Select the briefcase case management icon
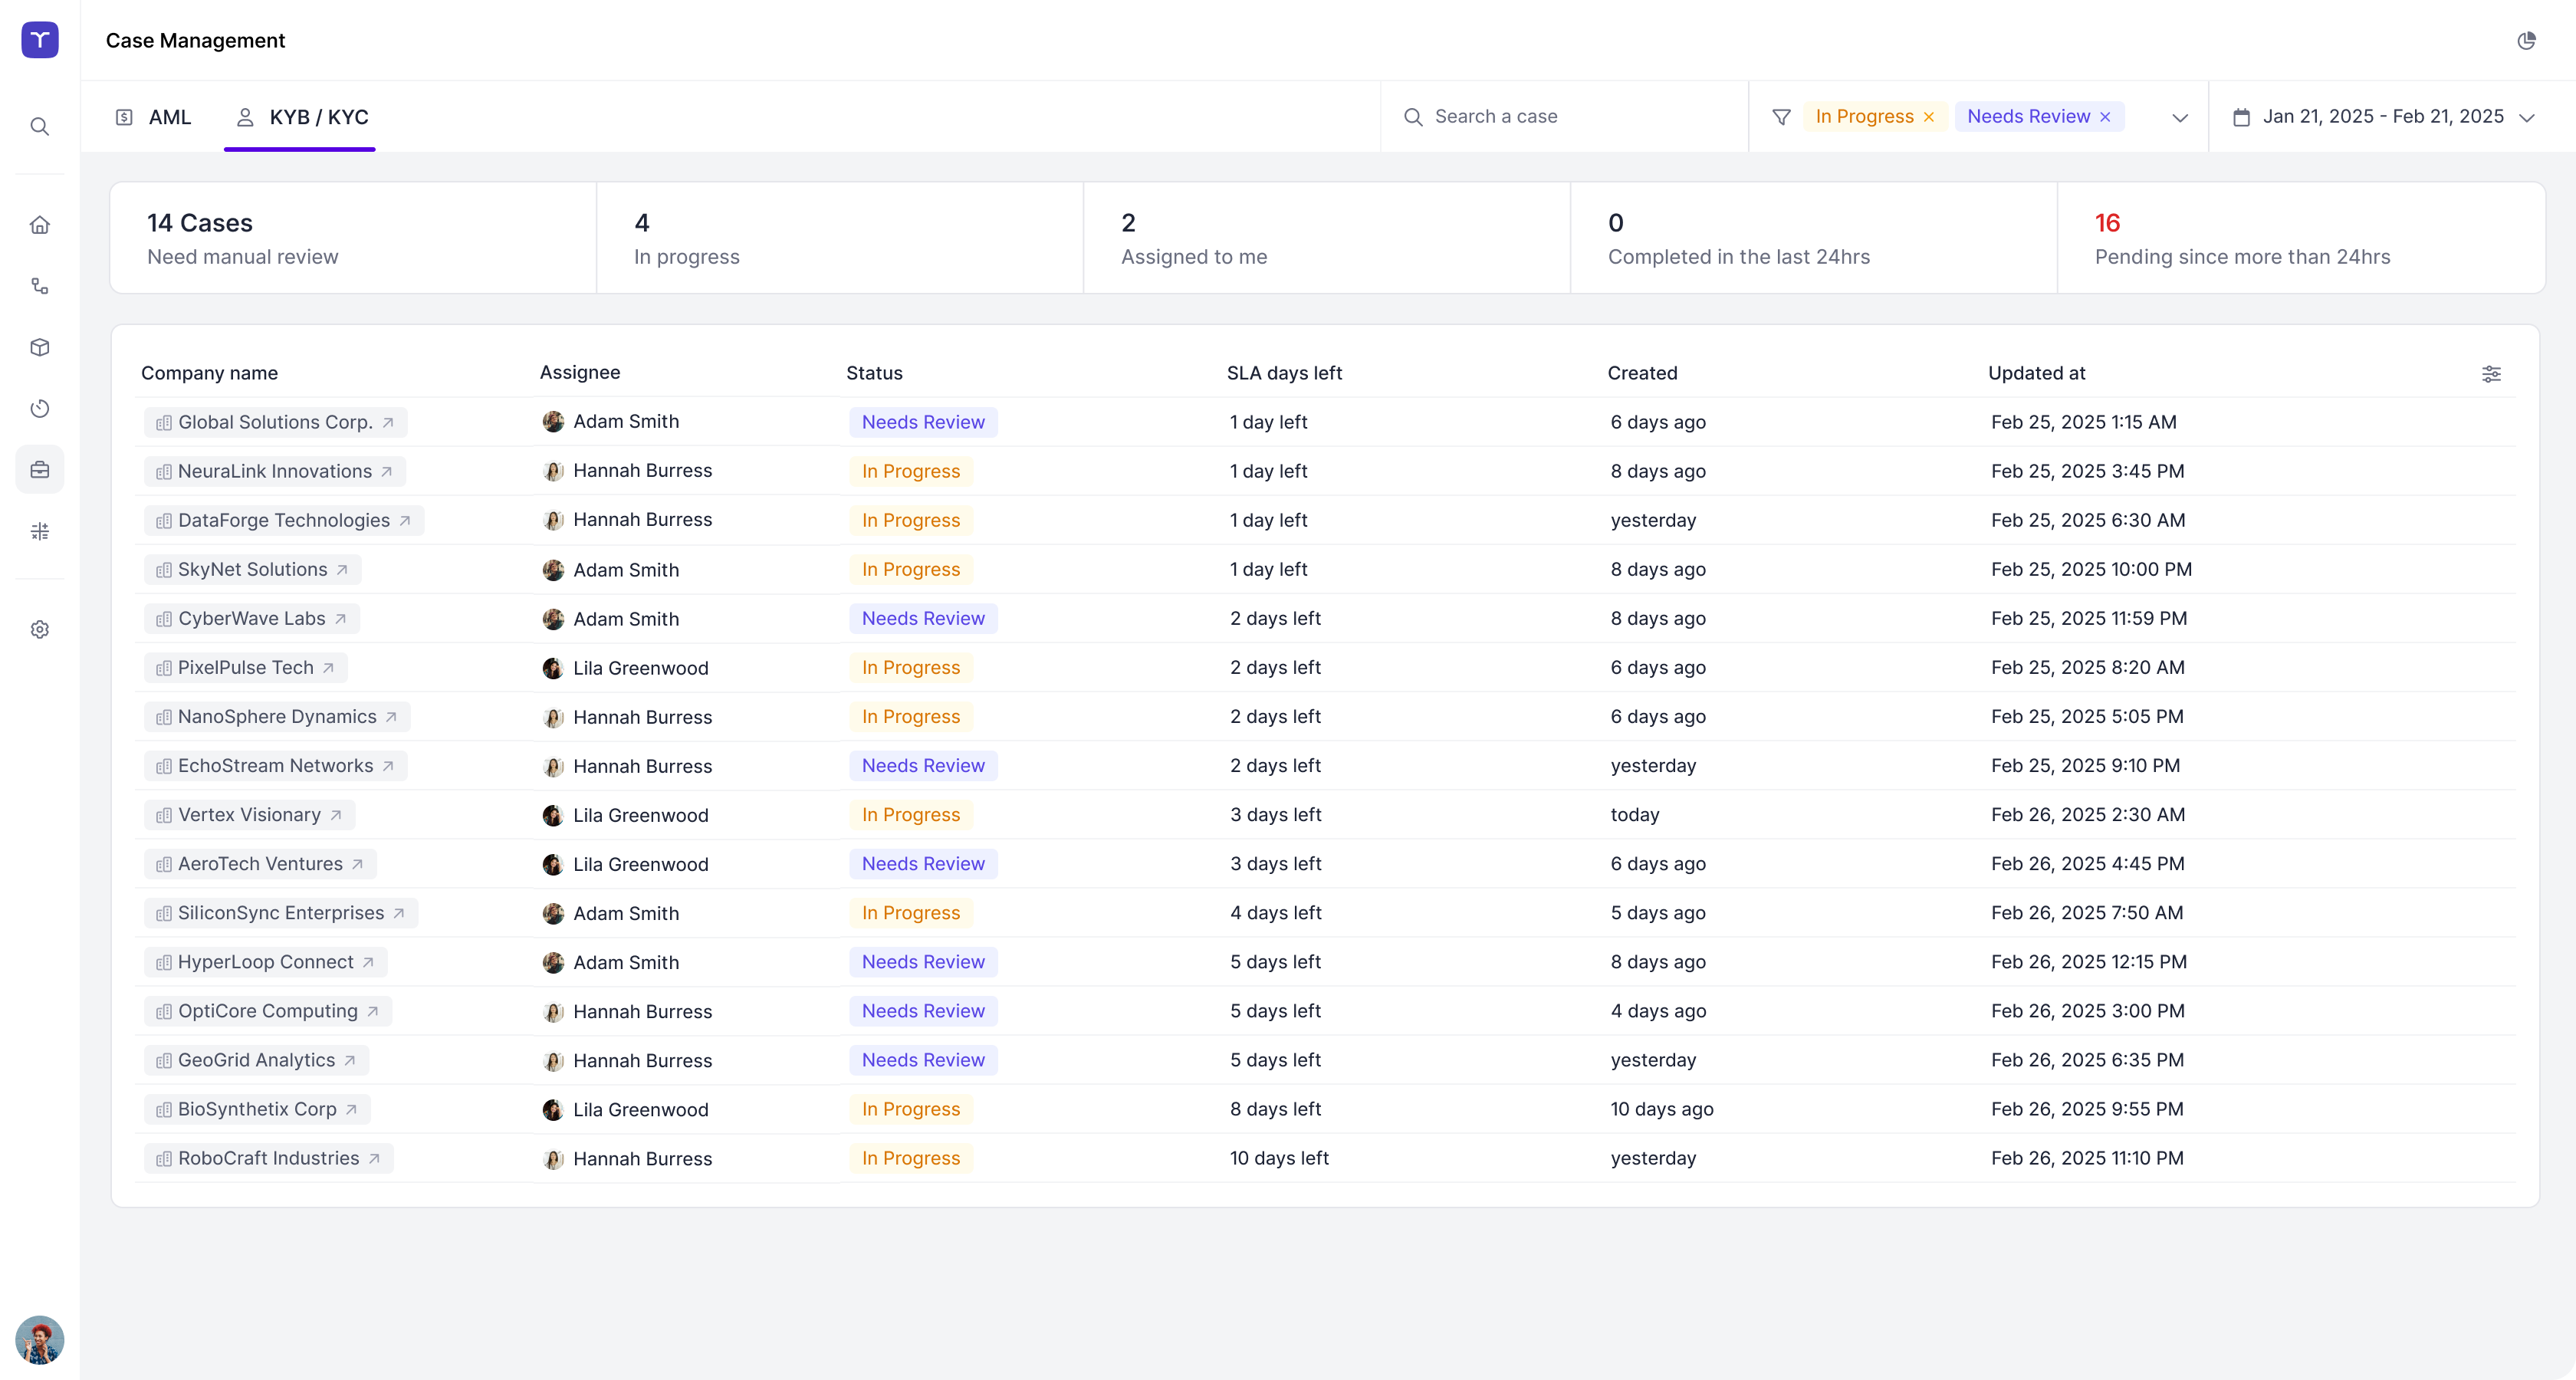Image resolution: width=2576 pixels, height=1380 pixels. pos(40,469)
